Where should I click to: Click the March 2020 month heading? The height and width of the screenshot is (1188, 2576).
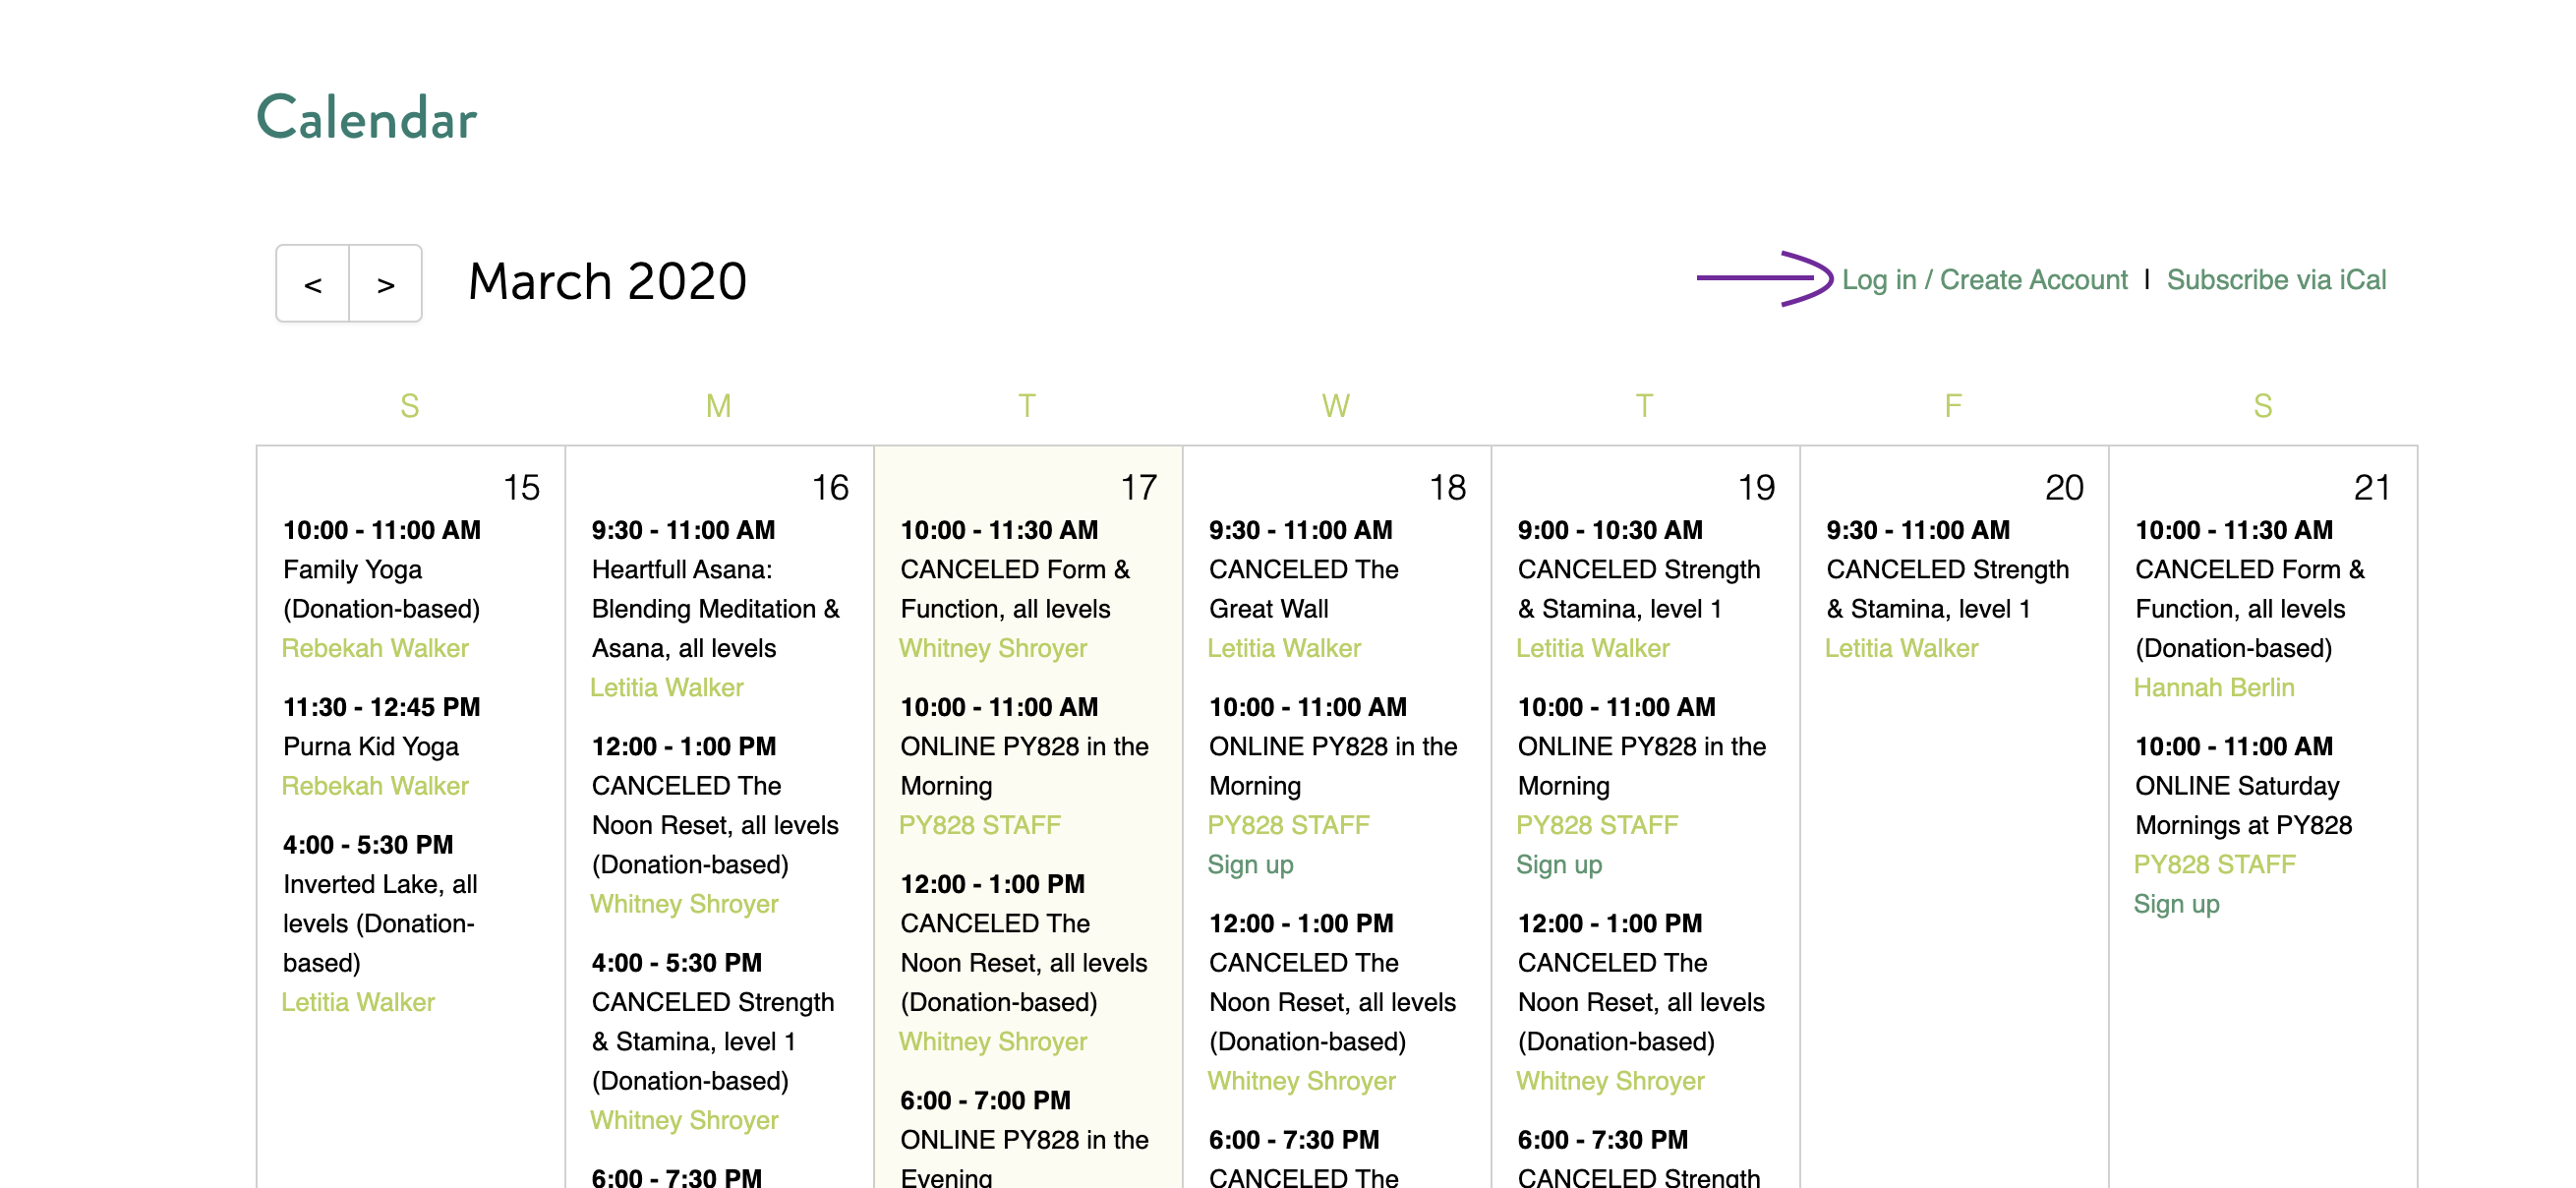(607, 281)
